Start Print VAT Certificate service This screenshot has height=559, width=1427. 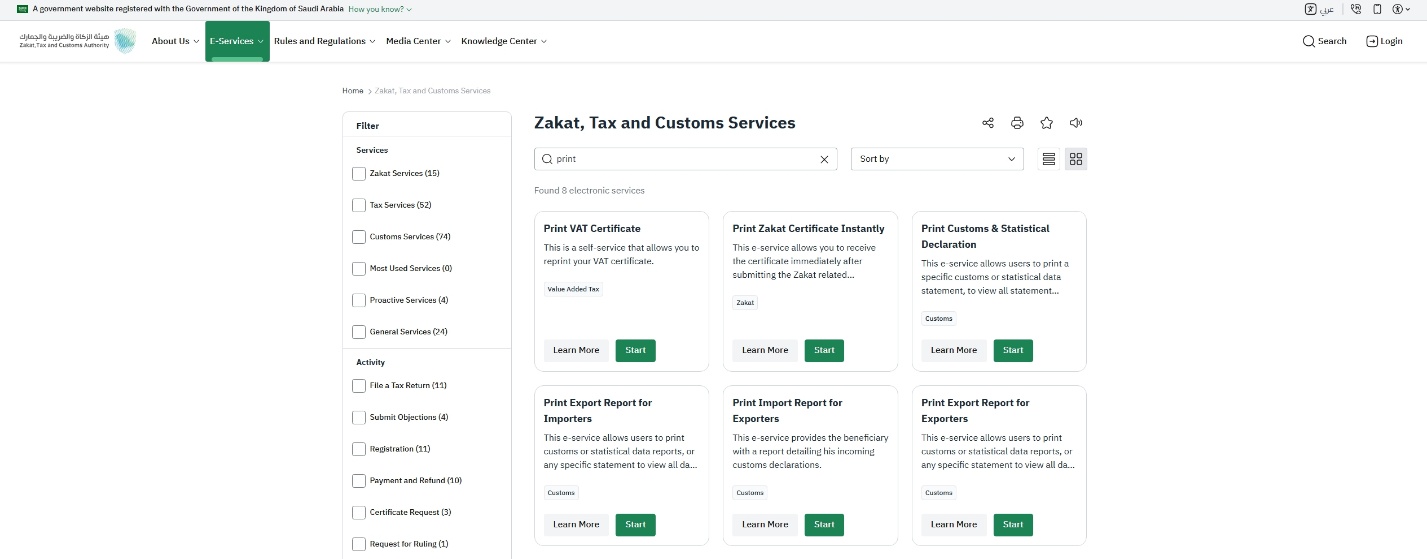pyautogui.click(x=636, y=350)
